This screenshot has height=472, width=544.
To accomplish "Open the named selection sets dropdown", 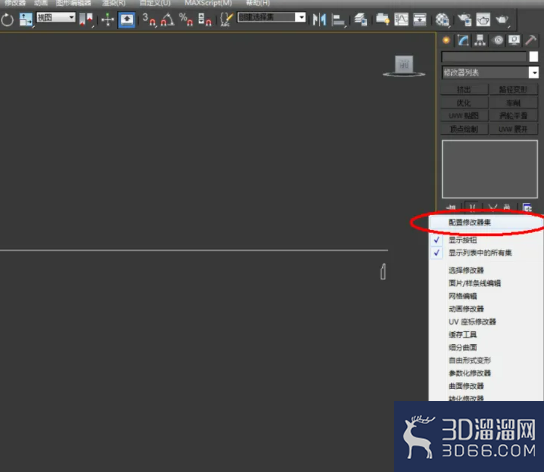I will pyautogui.click(x=271, y=17).
